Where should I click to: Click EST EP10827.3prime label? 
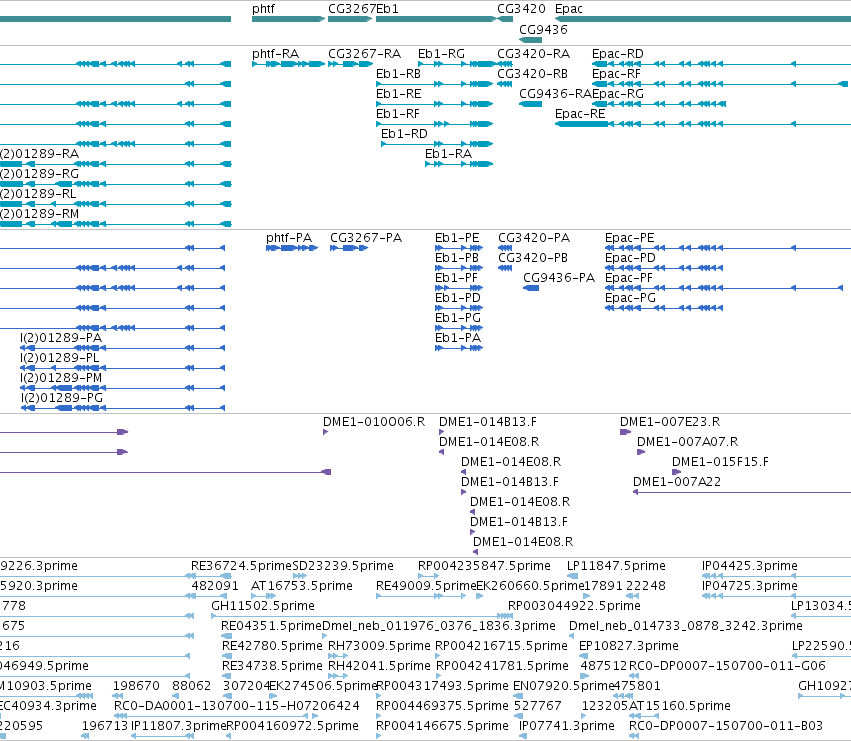628,646
